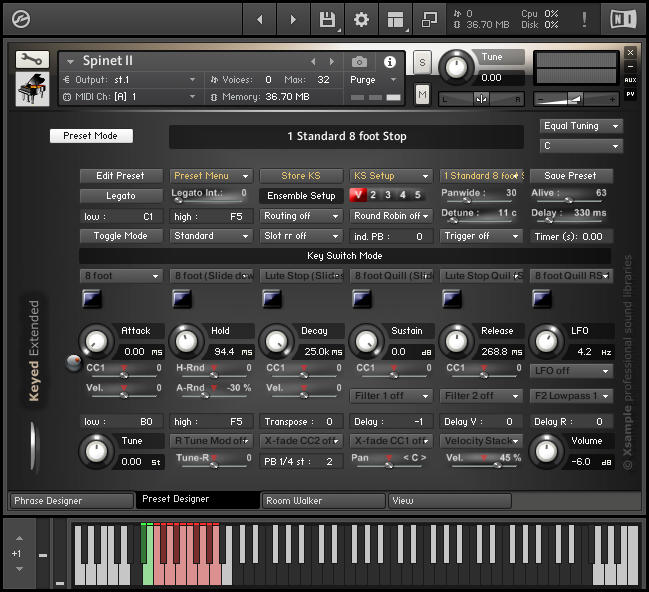The height and width of the screenshot is (592, 649).
Task: Open the KS Setup dropdown
Action: (x=391, y=176)
